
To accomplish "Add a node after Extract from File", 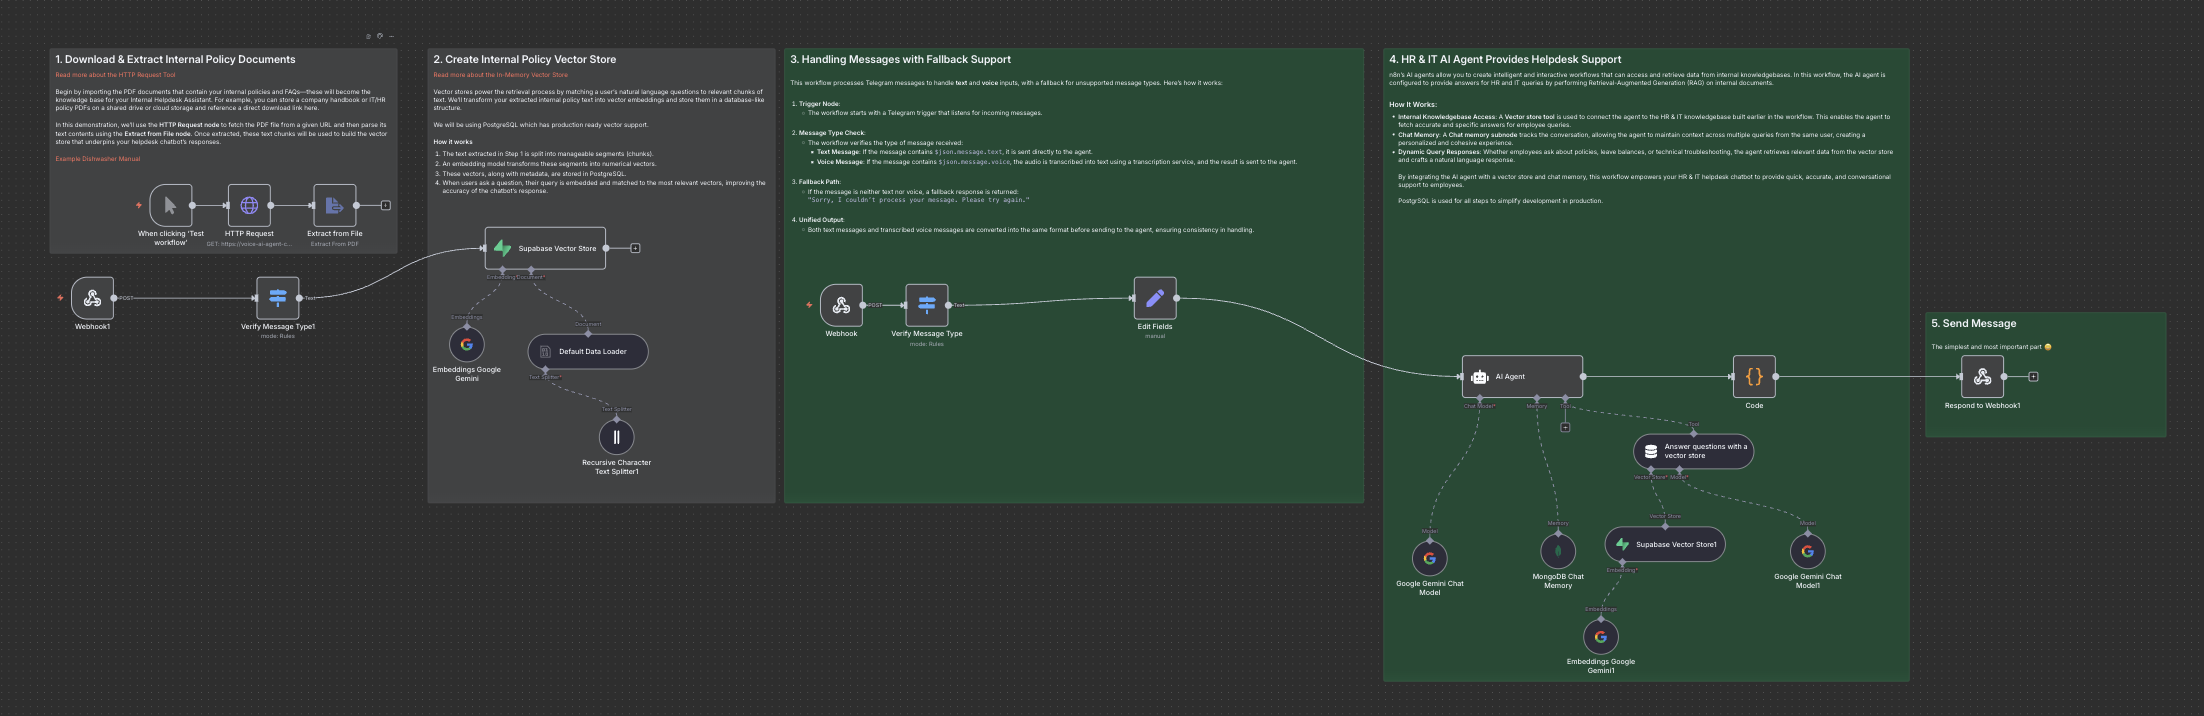I will point(386,205).
